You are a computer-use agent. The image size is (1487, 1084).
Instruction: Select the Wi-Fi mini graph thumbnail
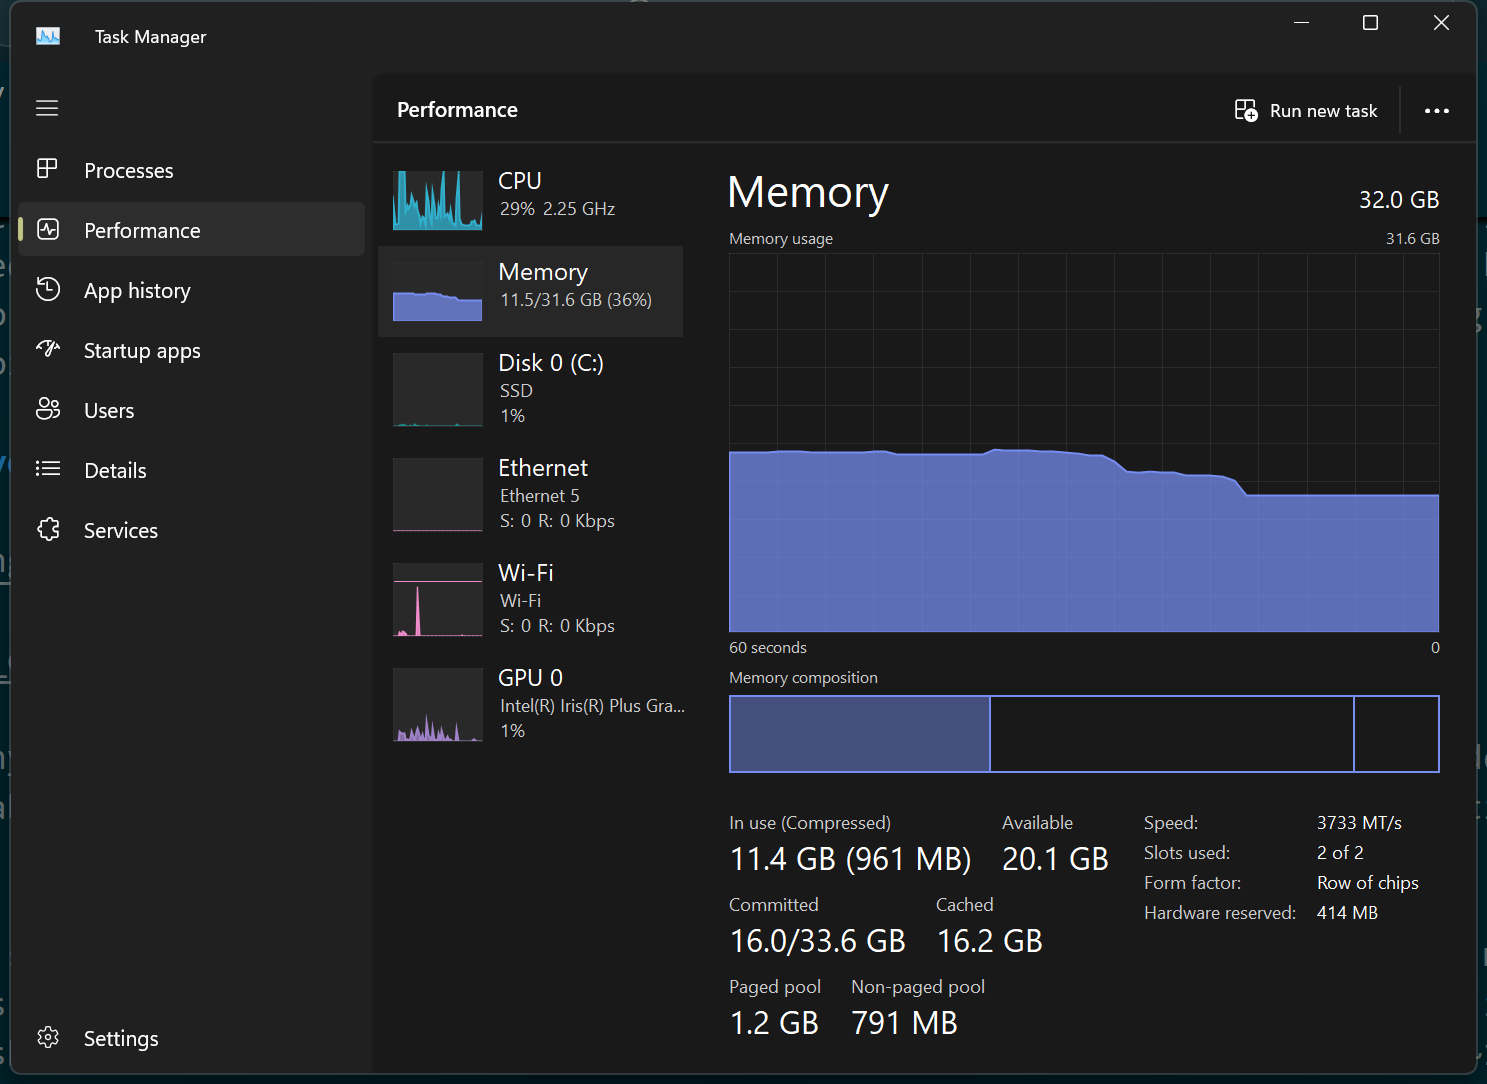pos(438,599)
